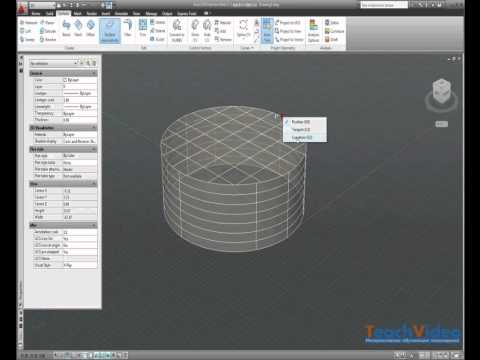
Task: Expand the Curves panel dropdown
Action: tap(247, 48)
